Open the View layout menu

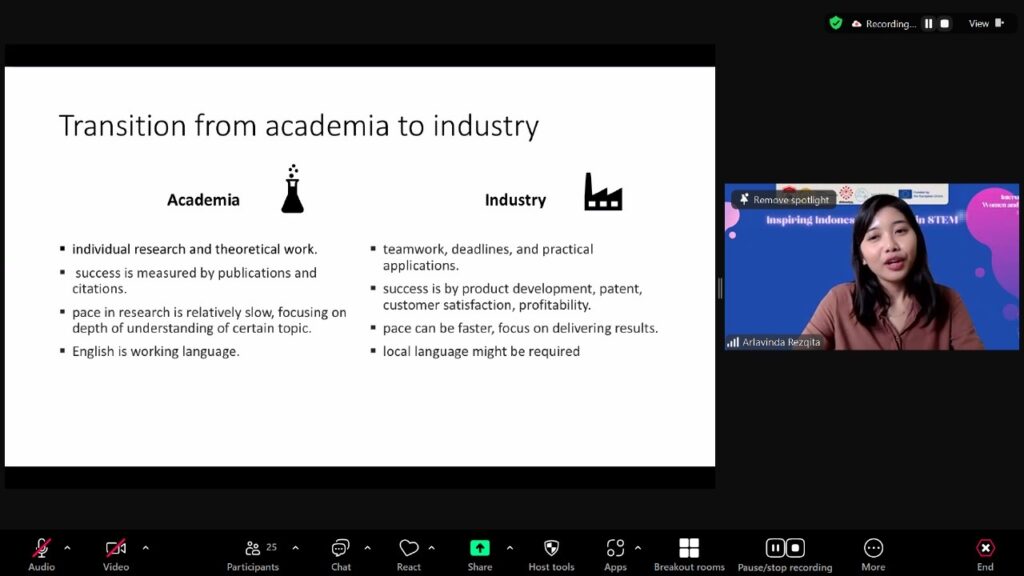click(x=985, y=24)
